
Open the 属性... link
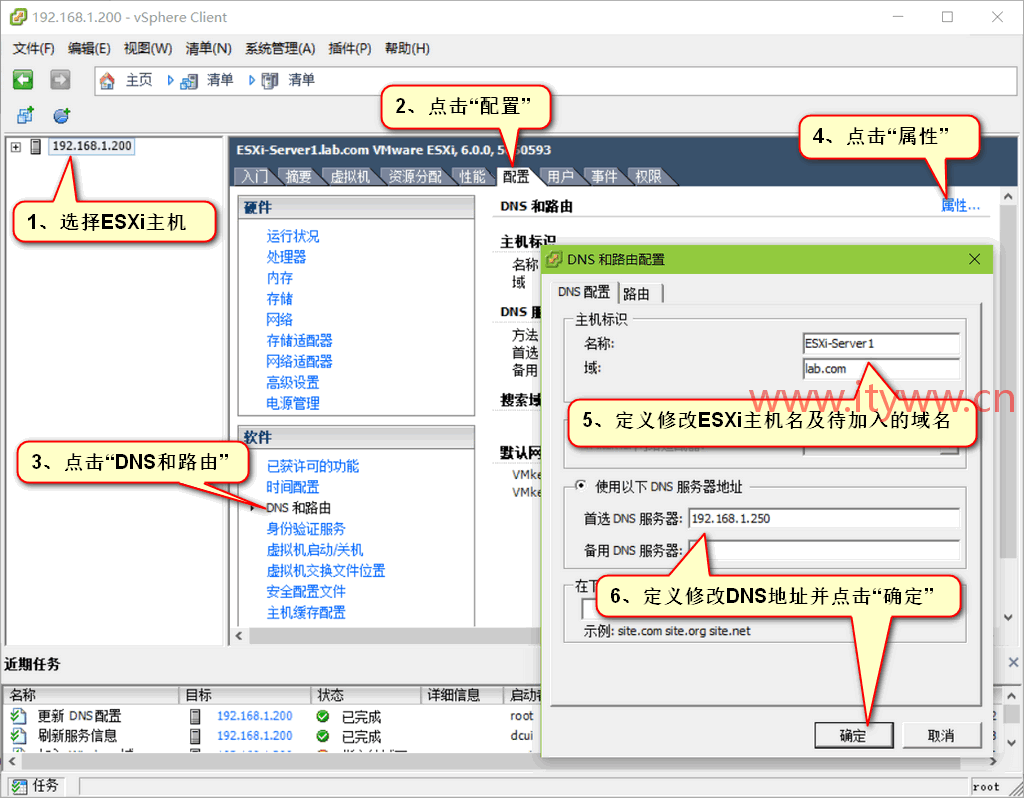point(960,206)
